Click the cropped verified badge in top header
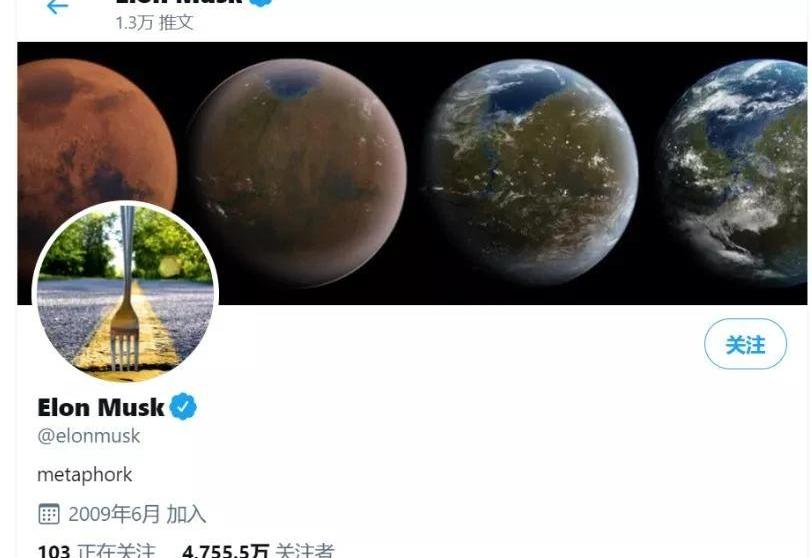 pyautogui.click(x=260, y=3)
